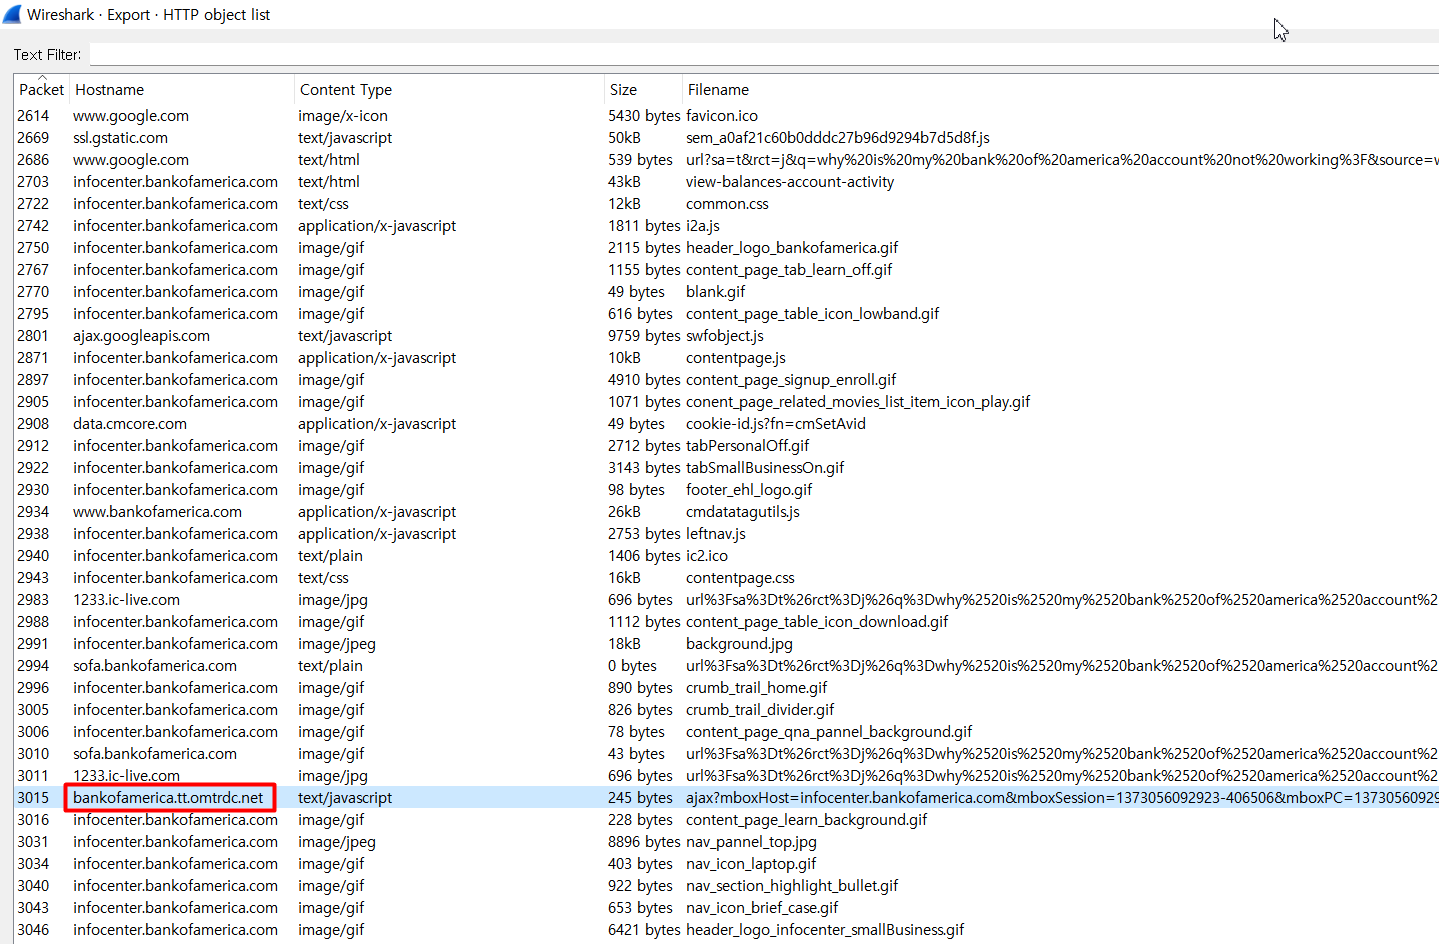Select packet 2686 www.google.com text/html row

727,160
